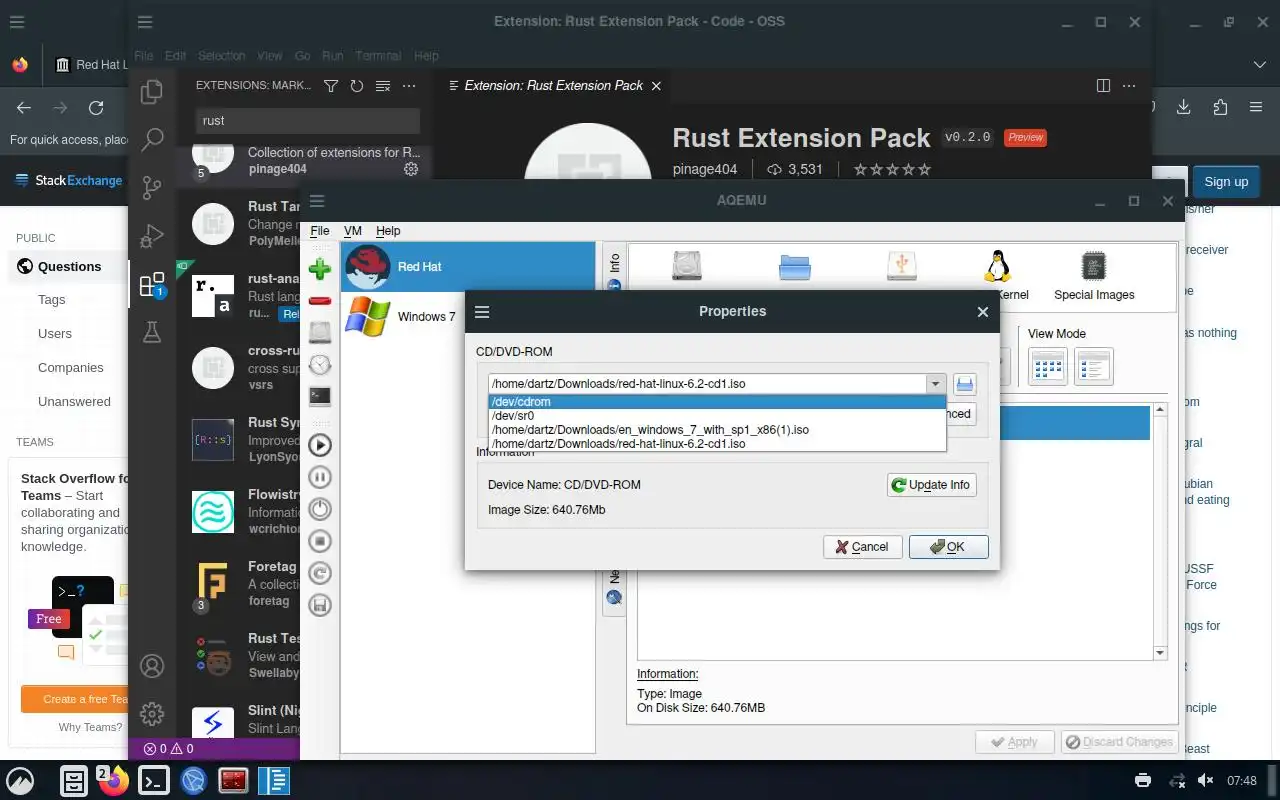The image size is (1280, 800).
Task: Expand the CD/DVD-ROM path combo box arrow
Action: coord(935,384)
